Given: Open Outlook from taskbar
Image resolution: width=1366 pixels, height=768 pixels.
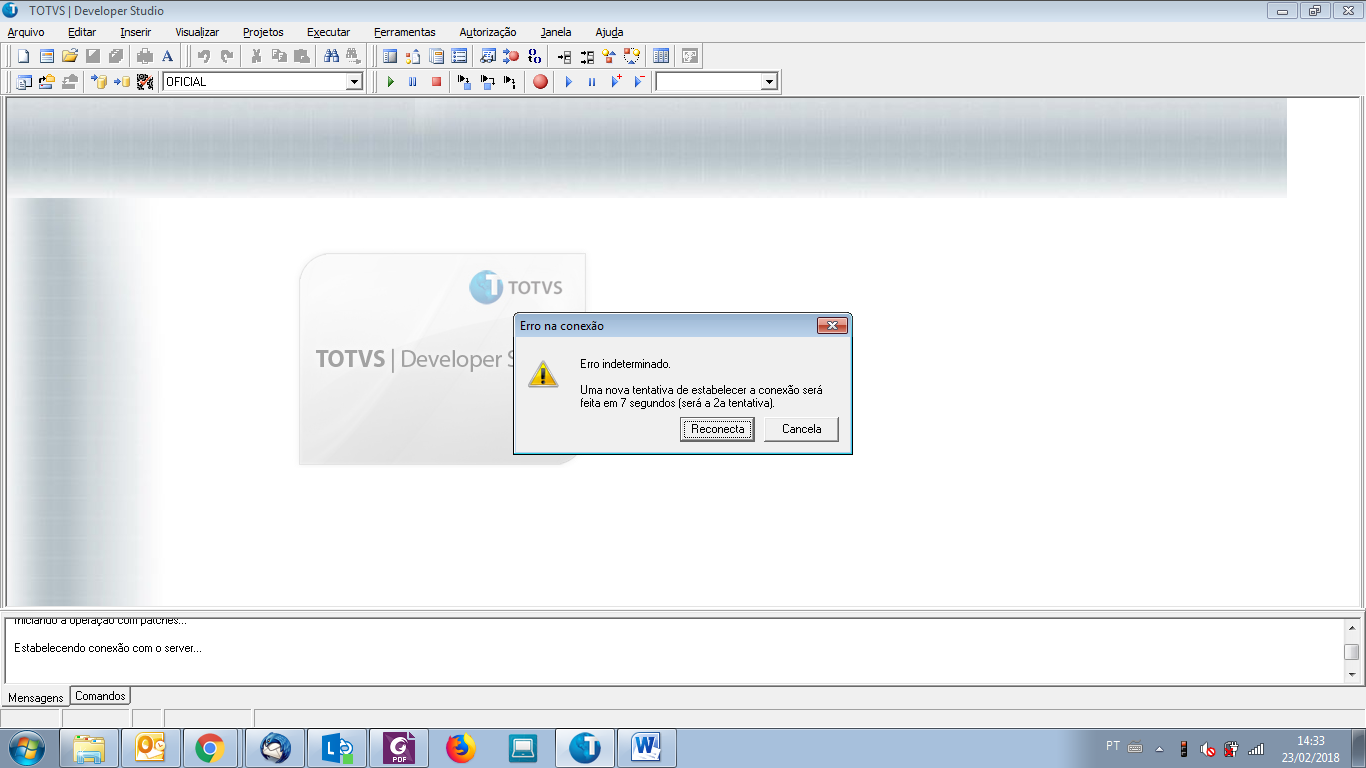Looking at the screenshot, I should click(151, 748).
